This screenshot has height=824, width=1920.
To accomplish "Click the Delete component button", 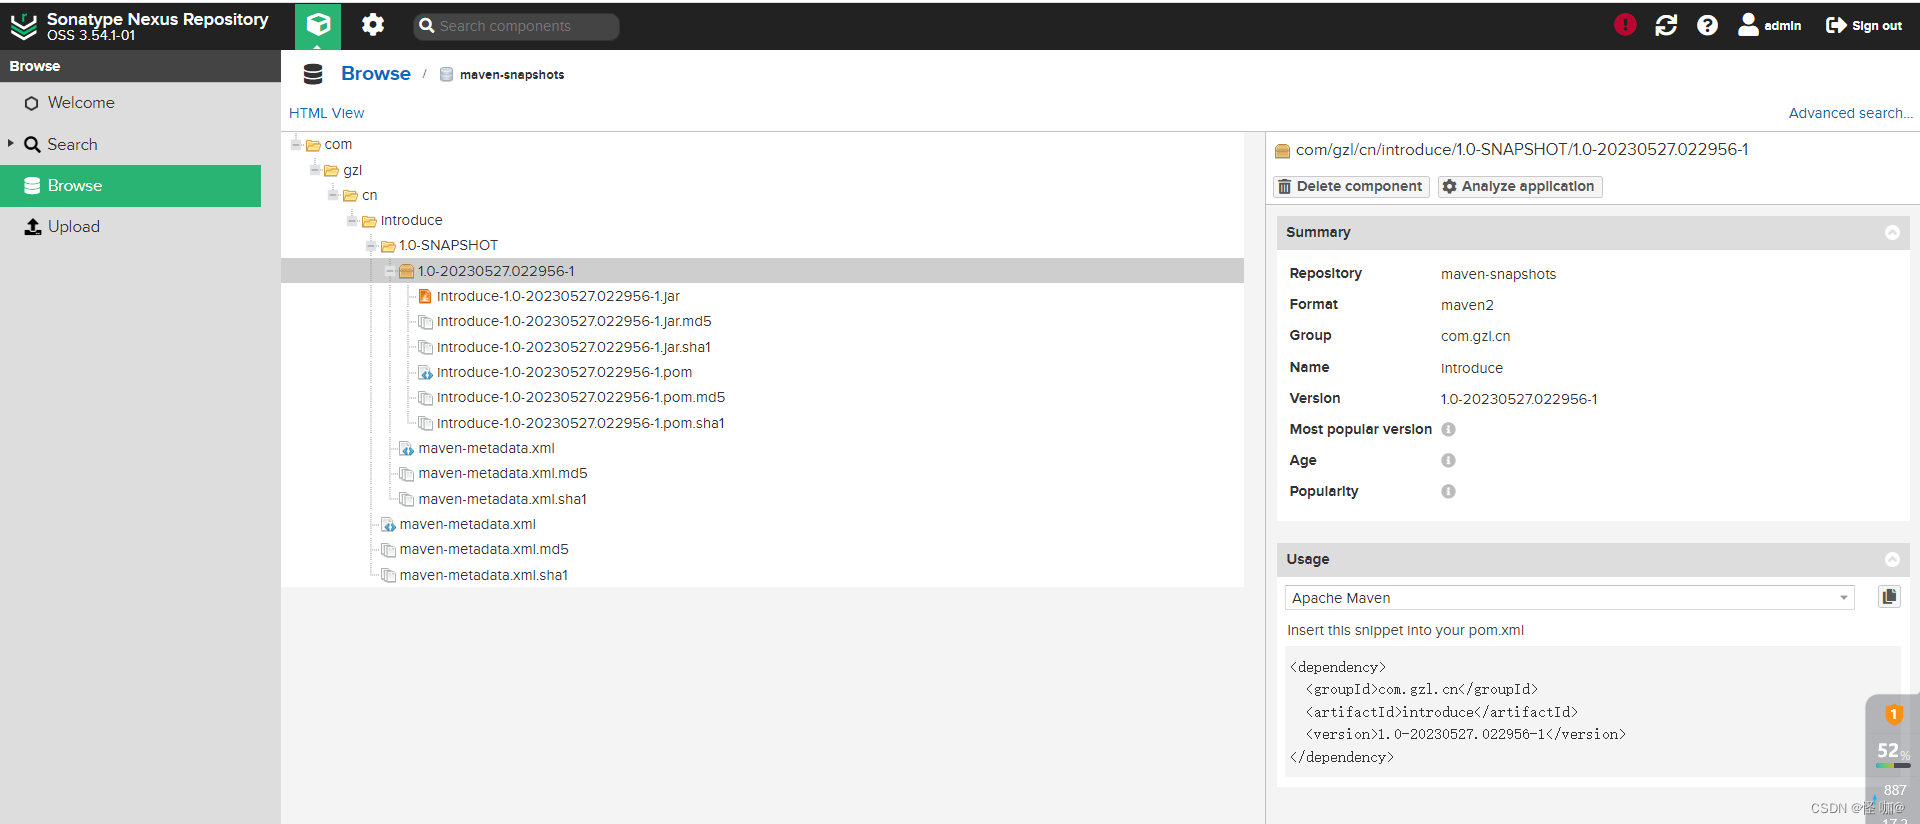I will point(1351,186).
